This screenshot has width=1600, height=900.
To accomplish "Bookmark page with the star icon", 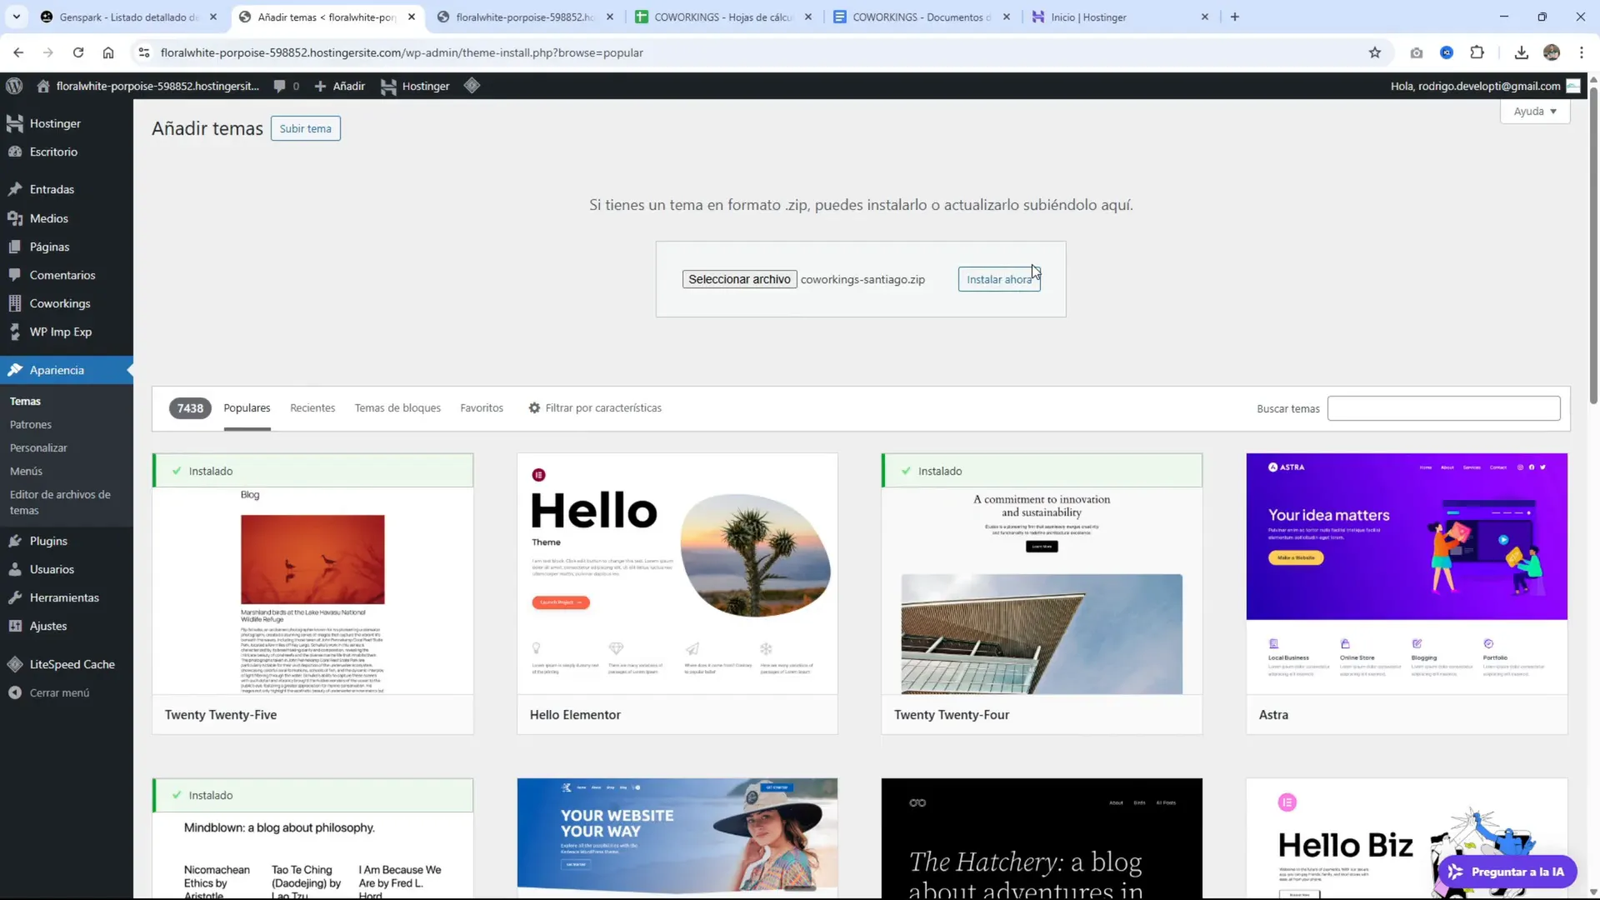I will point(1375,53).
